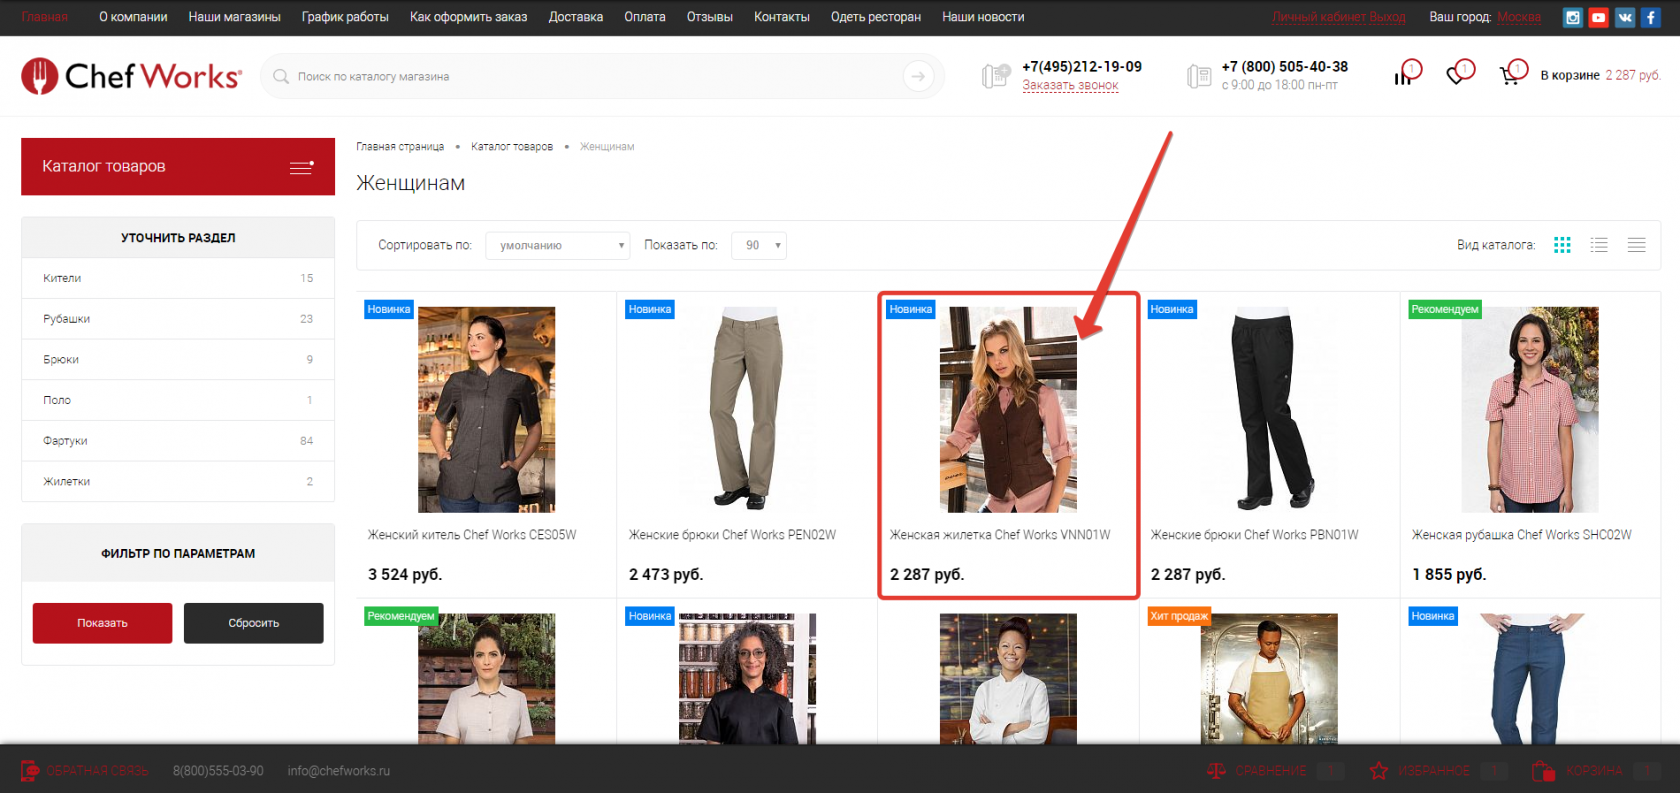Open the YouTube social icon
The image size is (1680, 793).
point(1599,17)
